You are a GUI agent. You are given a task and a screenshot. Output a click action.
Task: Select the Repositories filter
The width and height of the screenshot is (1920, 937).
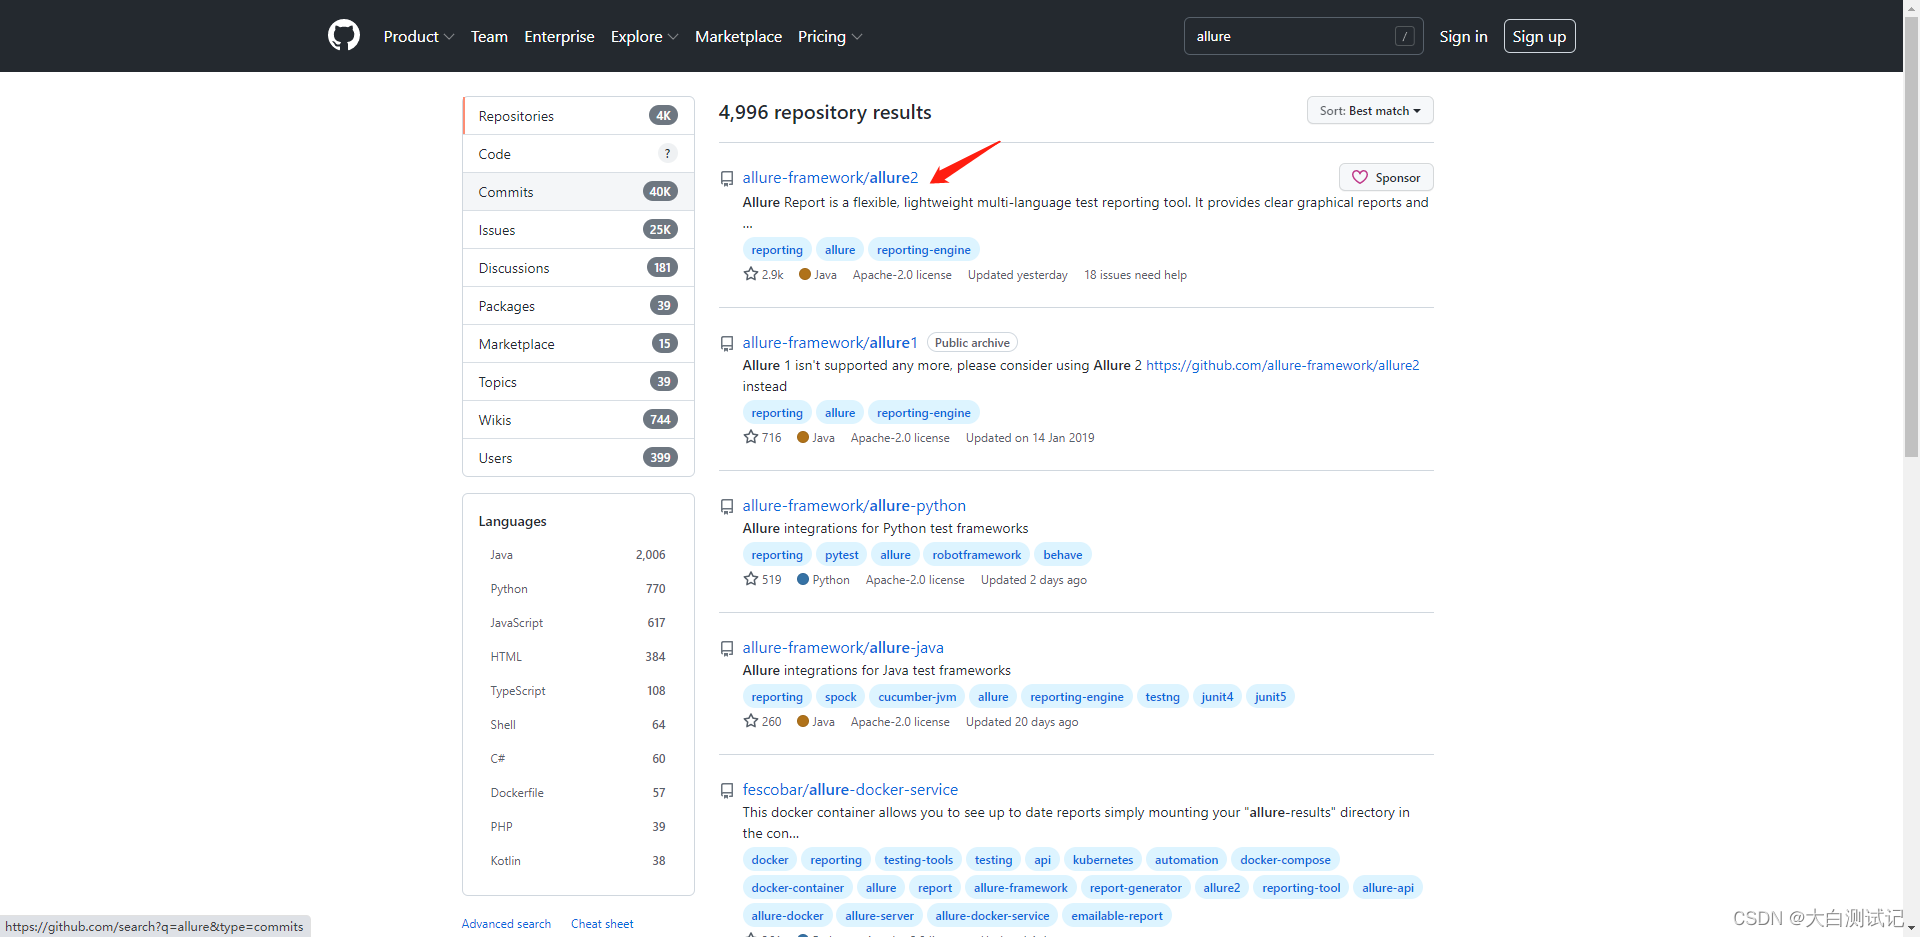[578, 116]
